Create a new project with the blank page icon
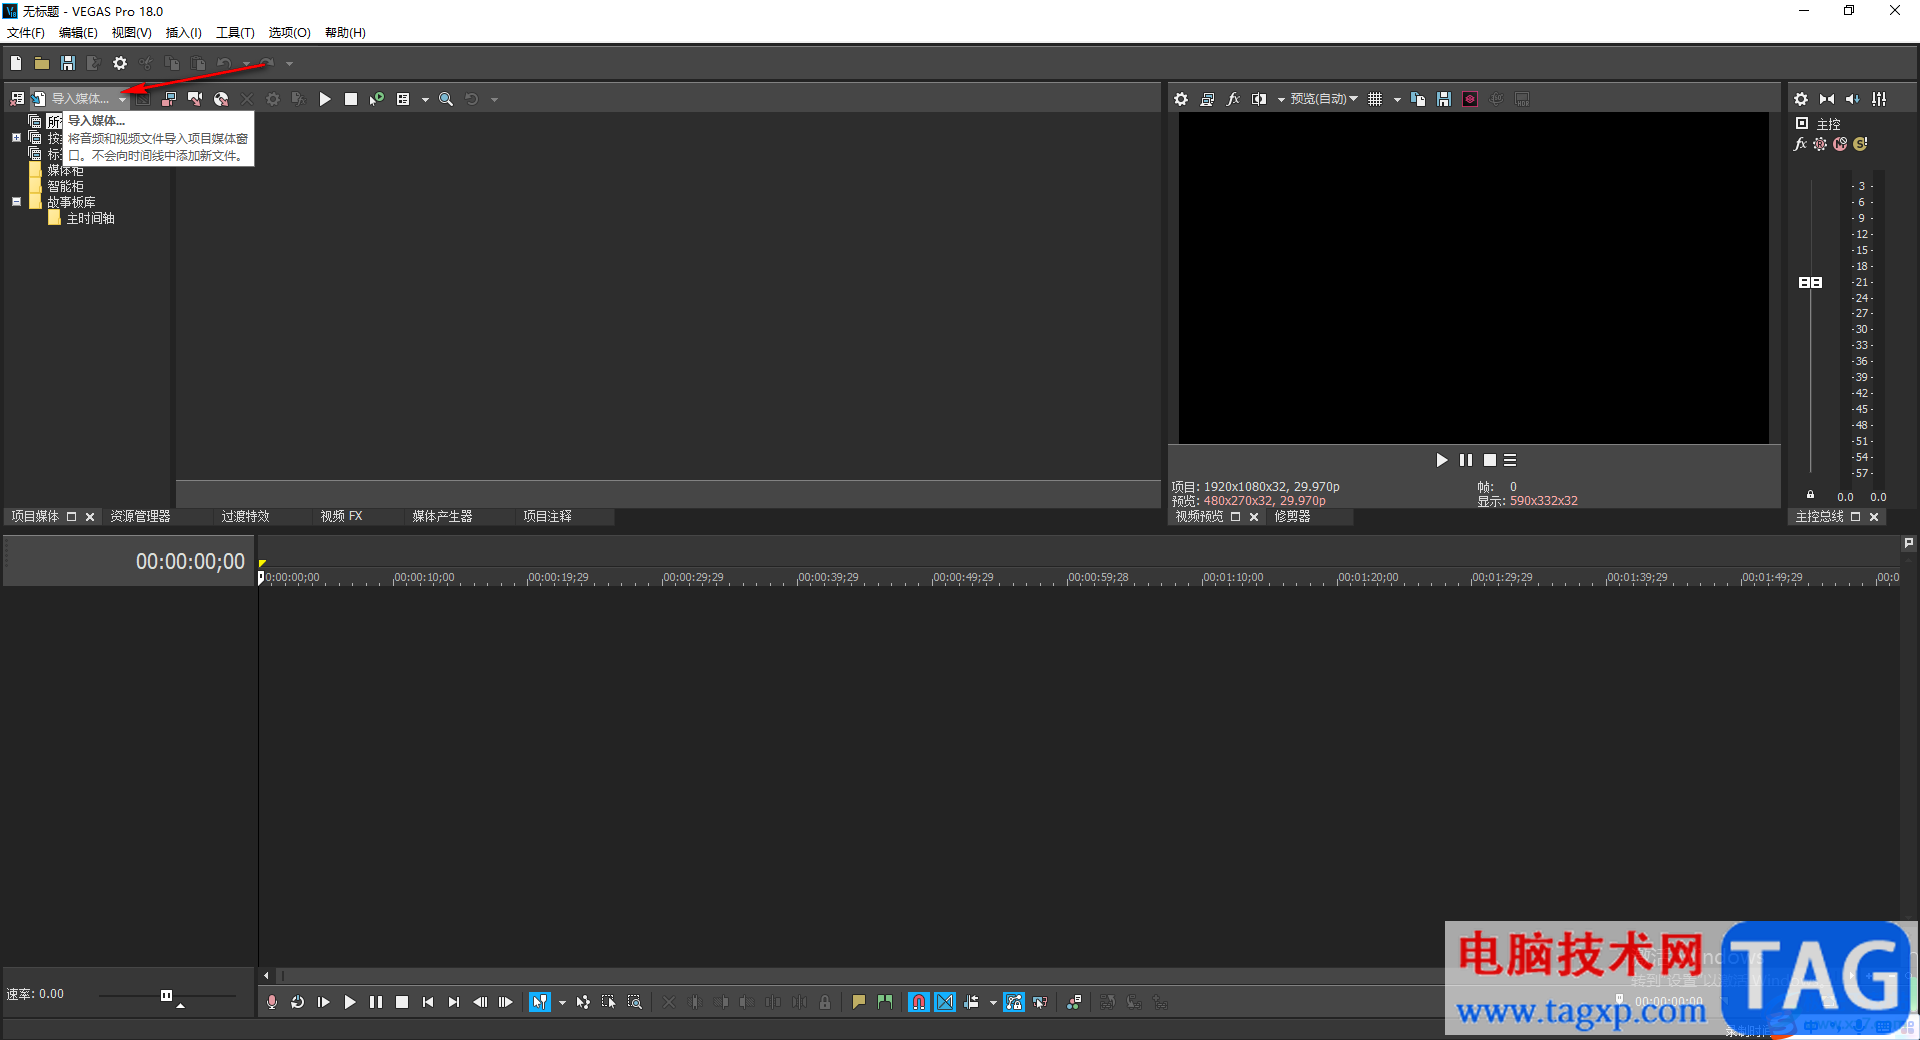Viewport: 1920px width, 1040px height. tap(16, 63)
